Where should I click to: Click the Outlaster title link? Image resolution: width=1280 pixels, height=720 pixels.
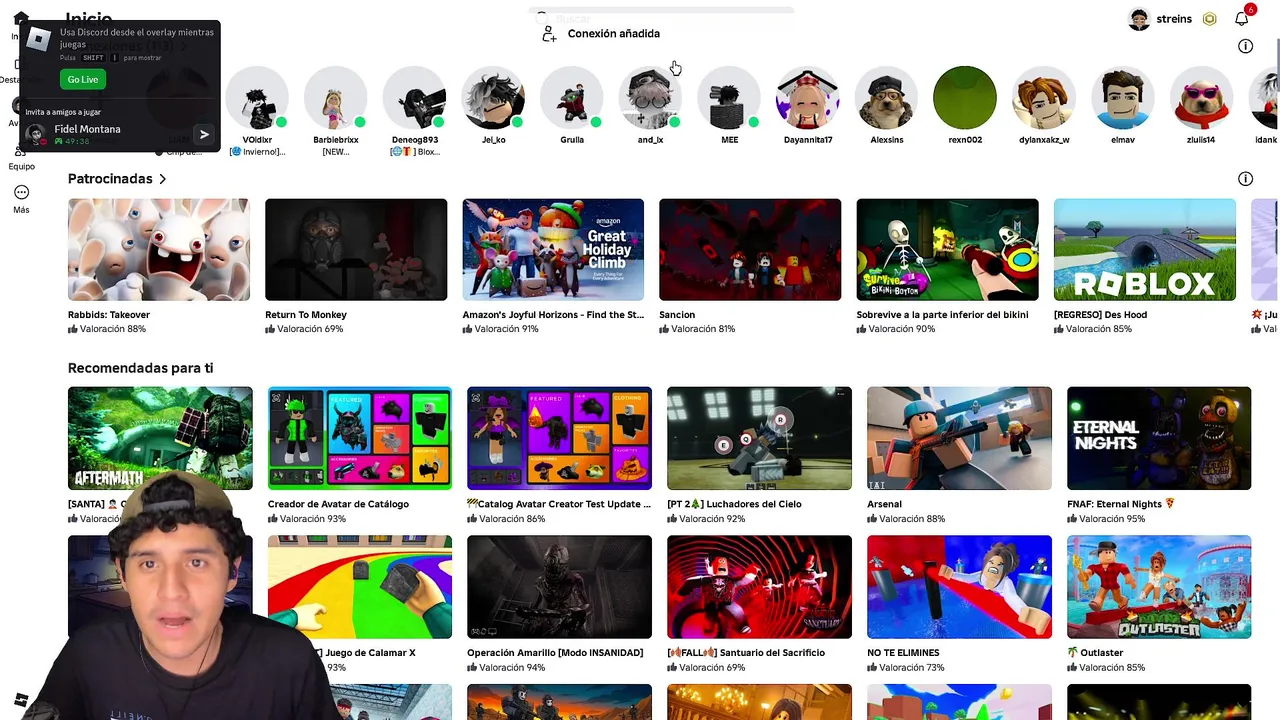pyautogui.click(x=1102, y=653)
